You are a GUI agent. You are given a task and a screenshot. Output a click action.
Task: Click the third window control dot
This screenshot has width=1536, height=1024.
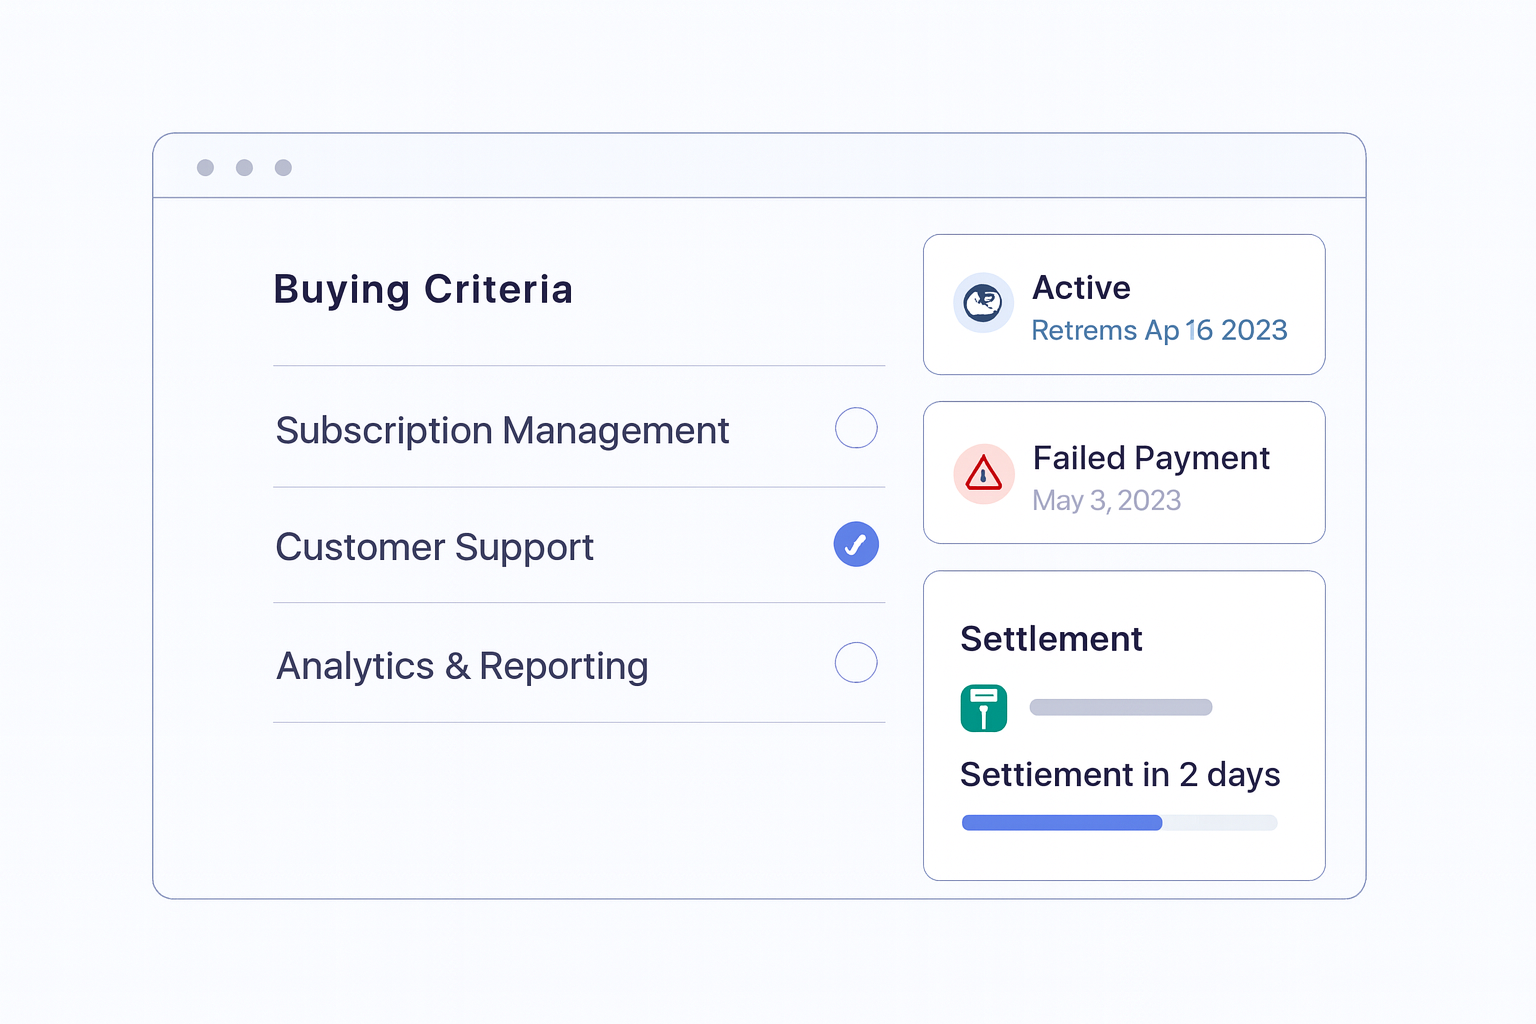point(284,167)
